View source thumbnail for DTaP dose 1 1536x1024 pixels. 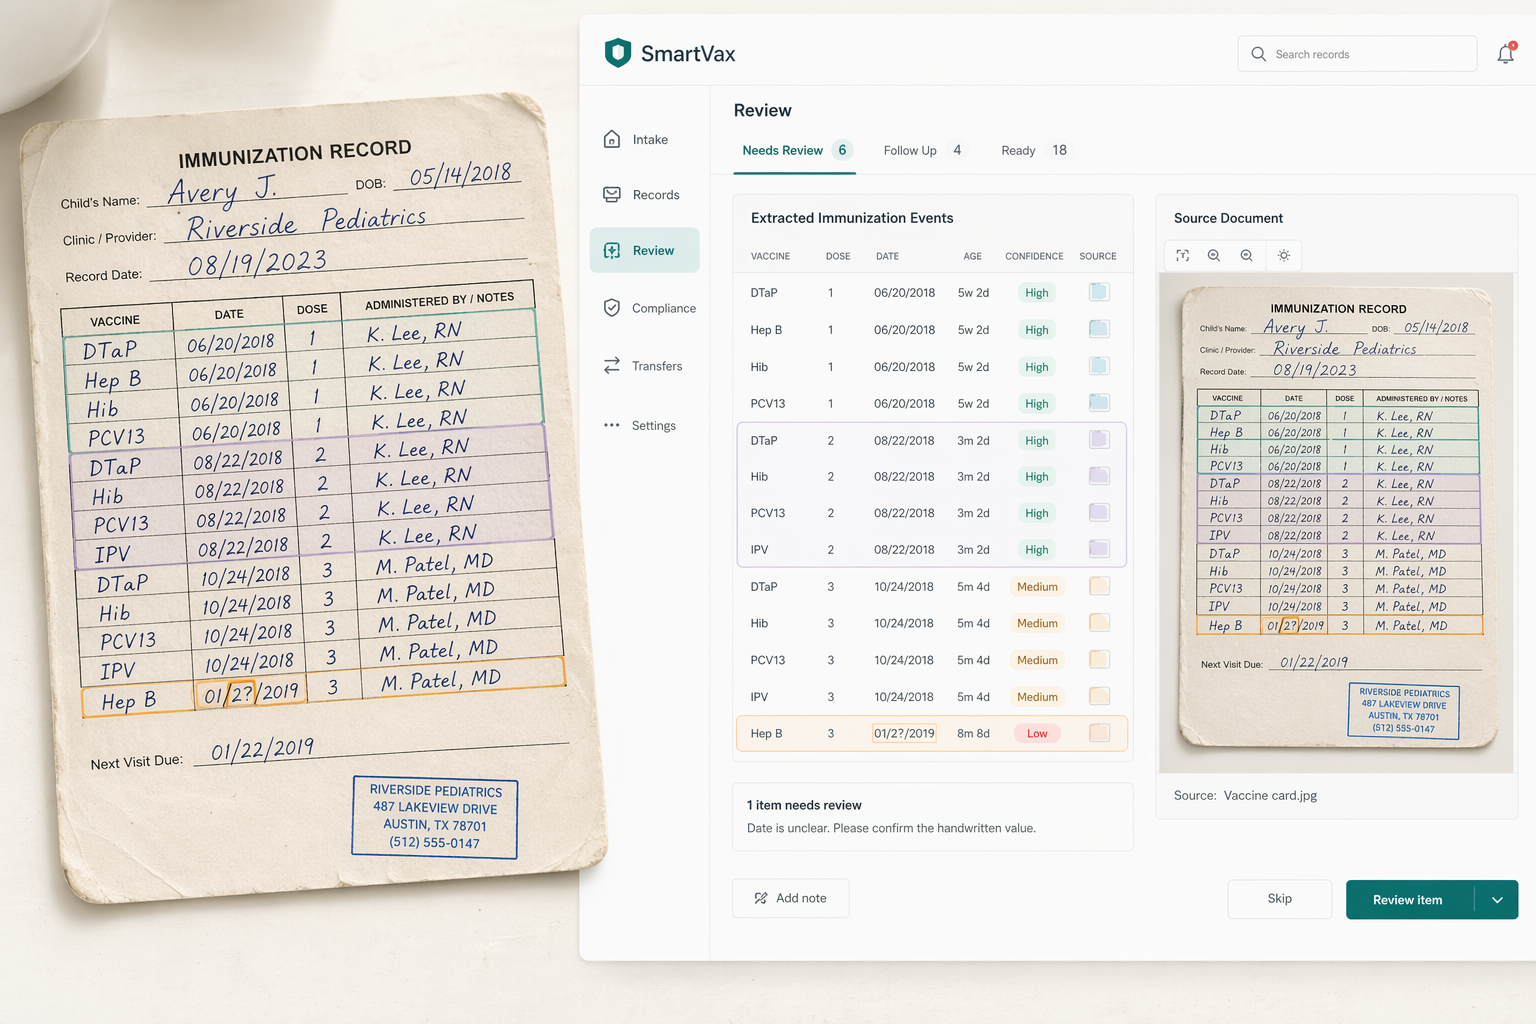click(x=1098, y=292)
